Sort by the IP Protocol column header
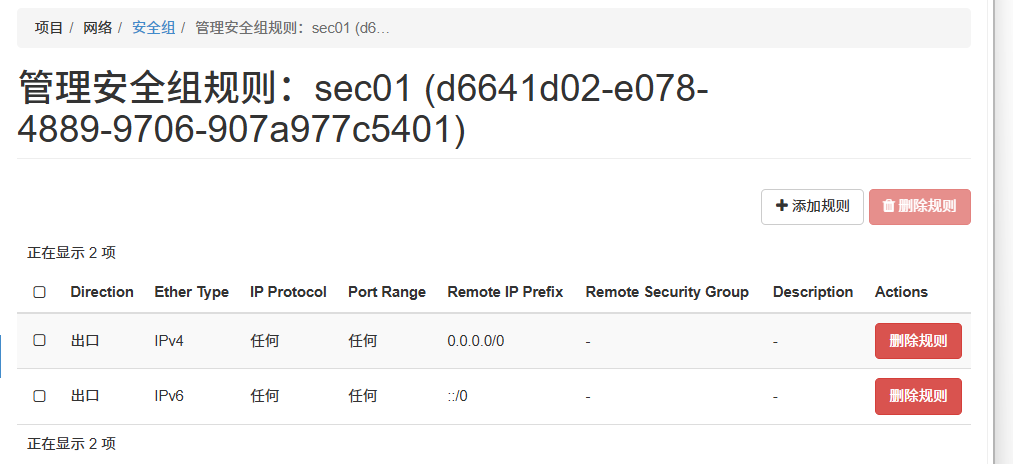This screenshot has height=464, width=1013. [288, 292]
